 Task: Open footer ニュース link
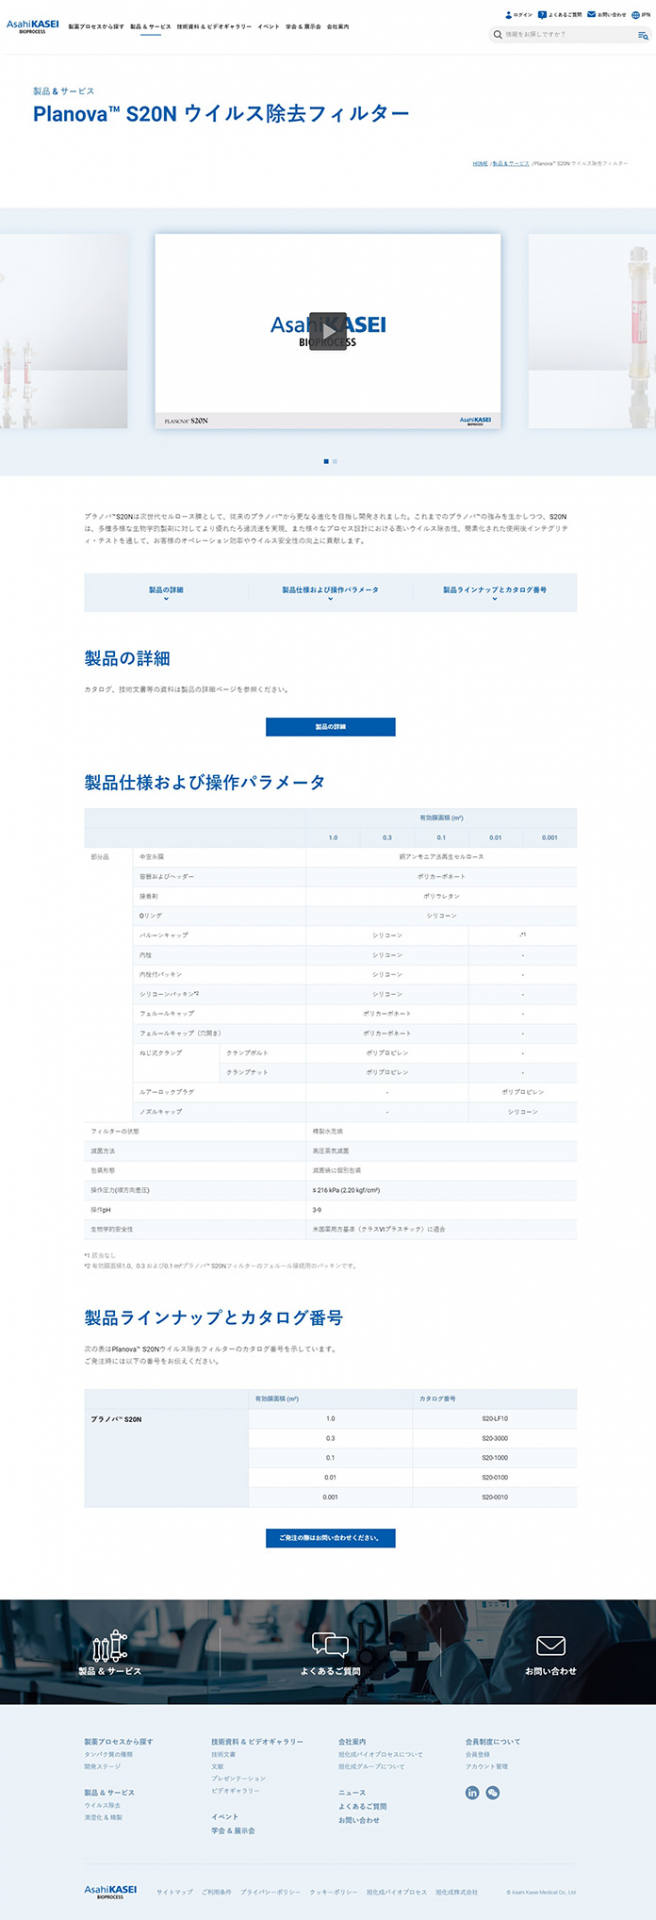[x=352, y=1793]
